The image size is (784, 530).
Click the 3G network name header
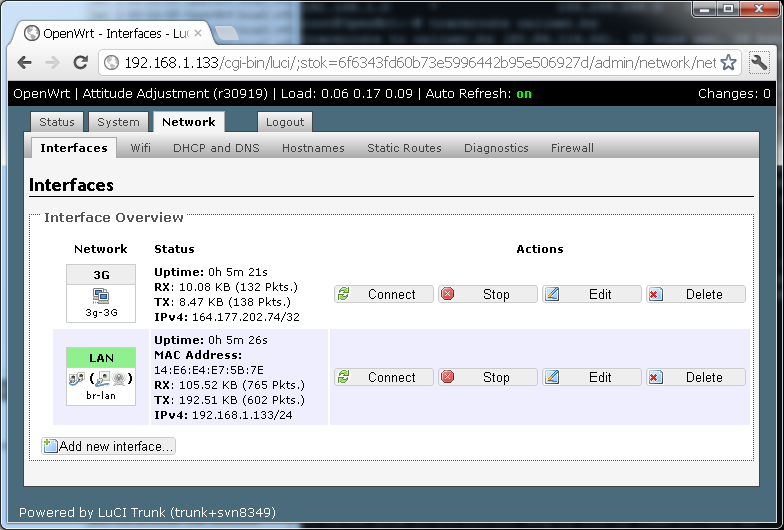click(101, 275)
